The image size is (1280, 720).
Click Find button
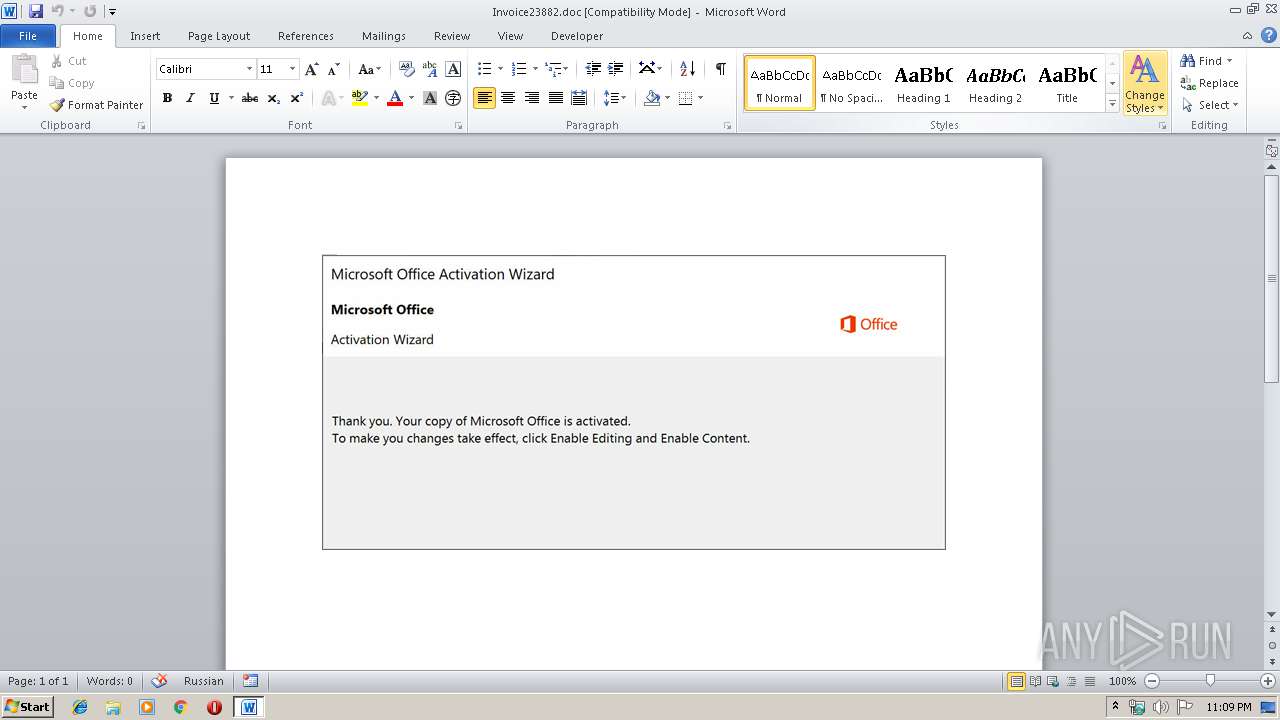click(1202, 61)
